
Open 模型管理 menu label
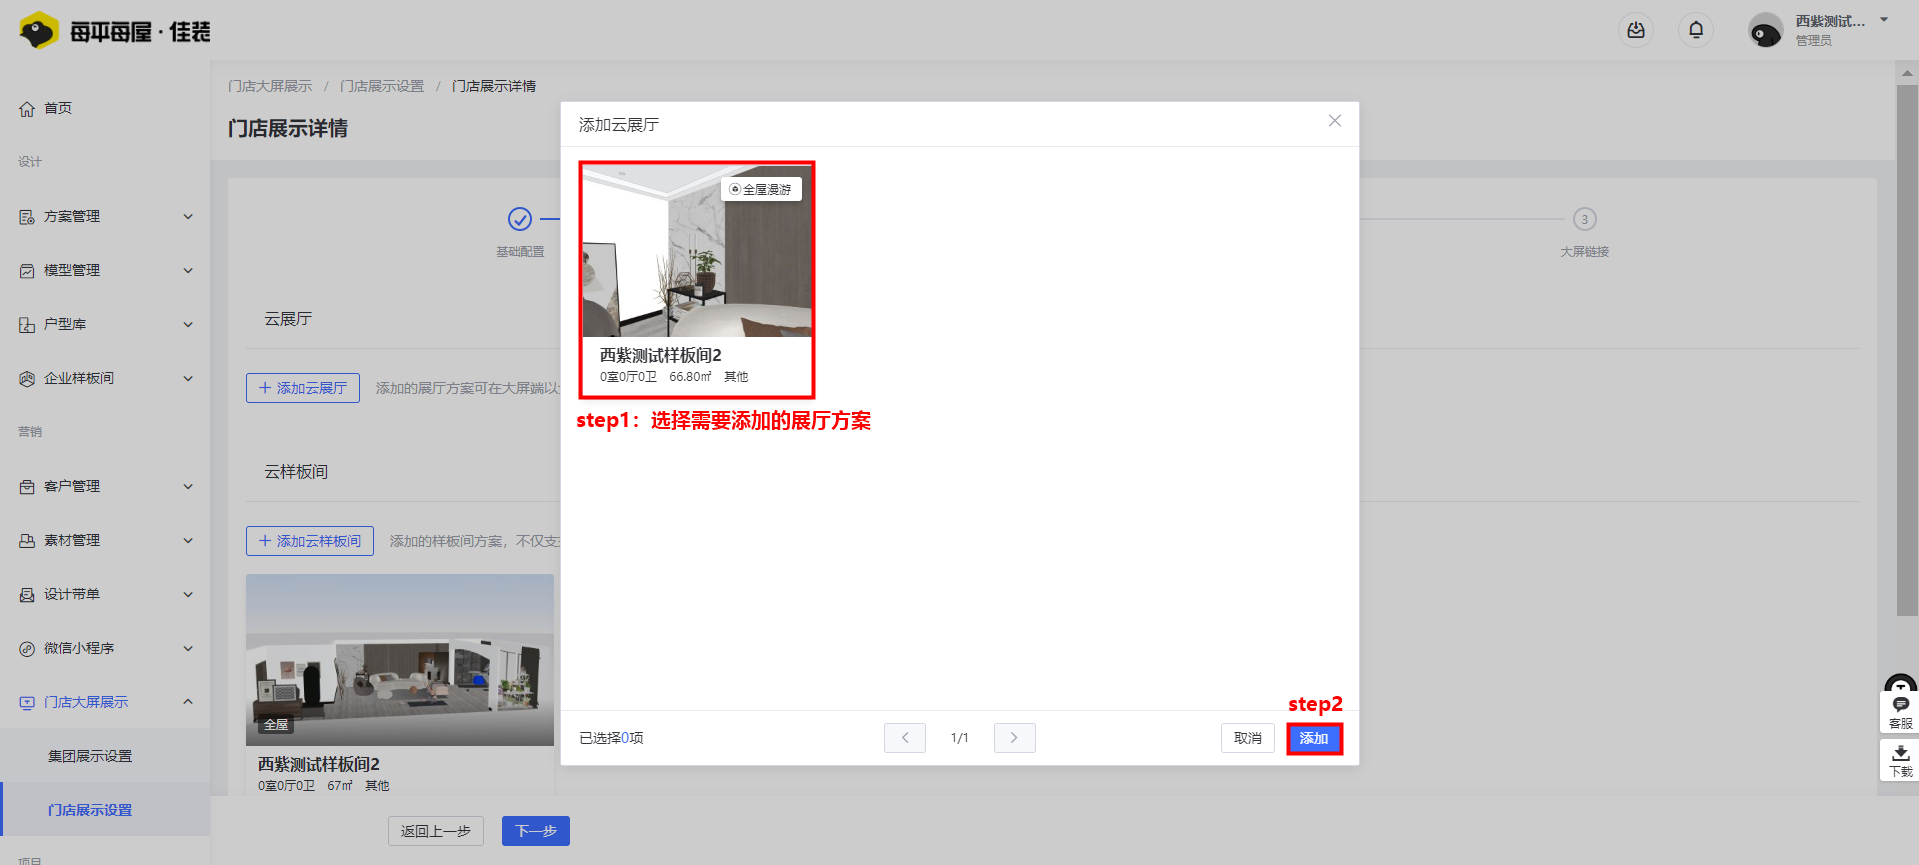coord(72,271)
